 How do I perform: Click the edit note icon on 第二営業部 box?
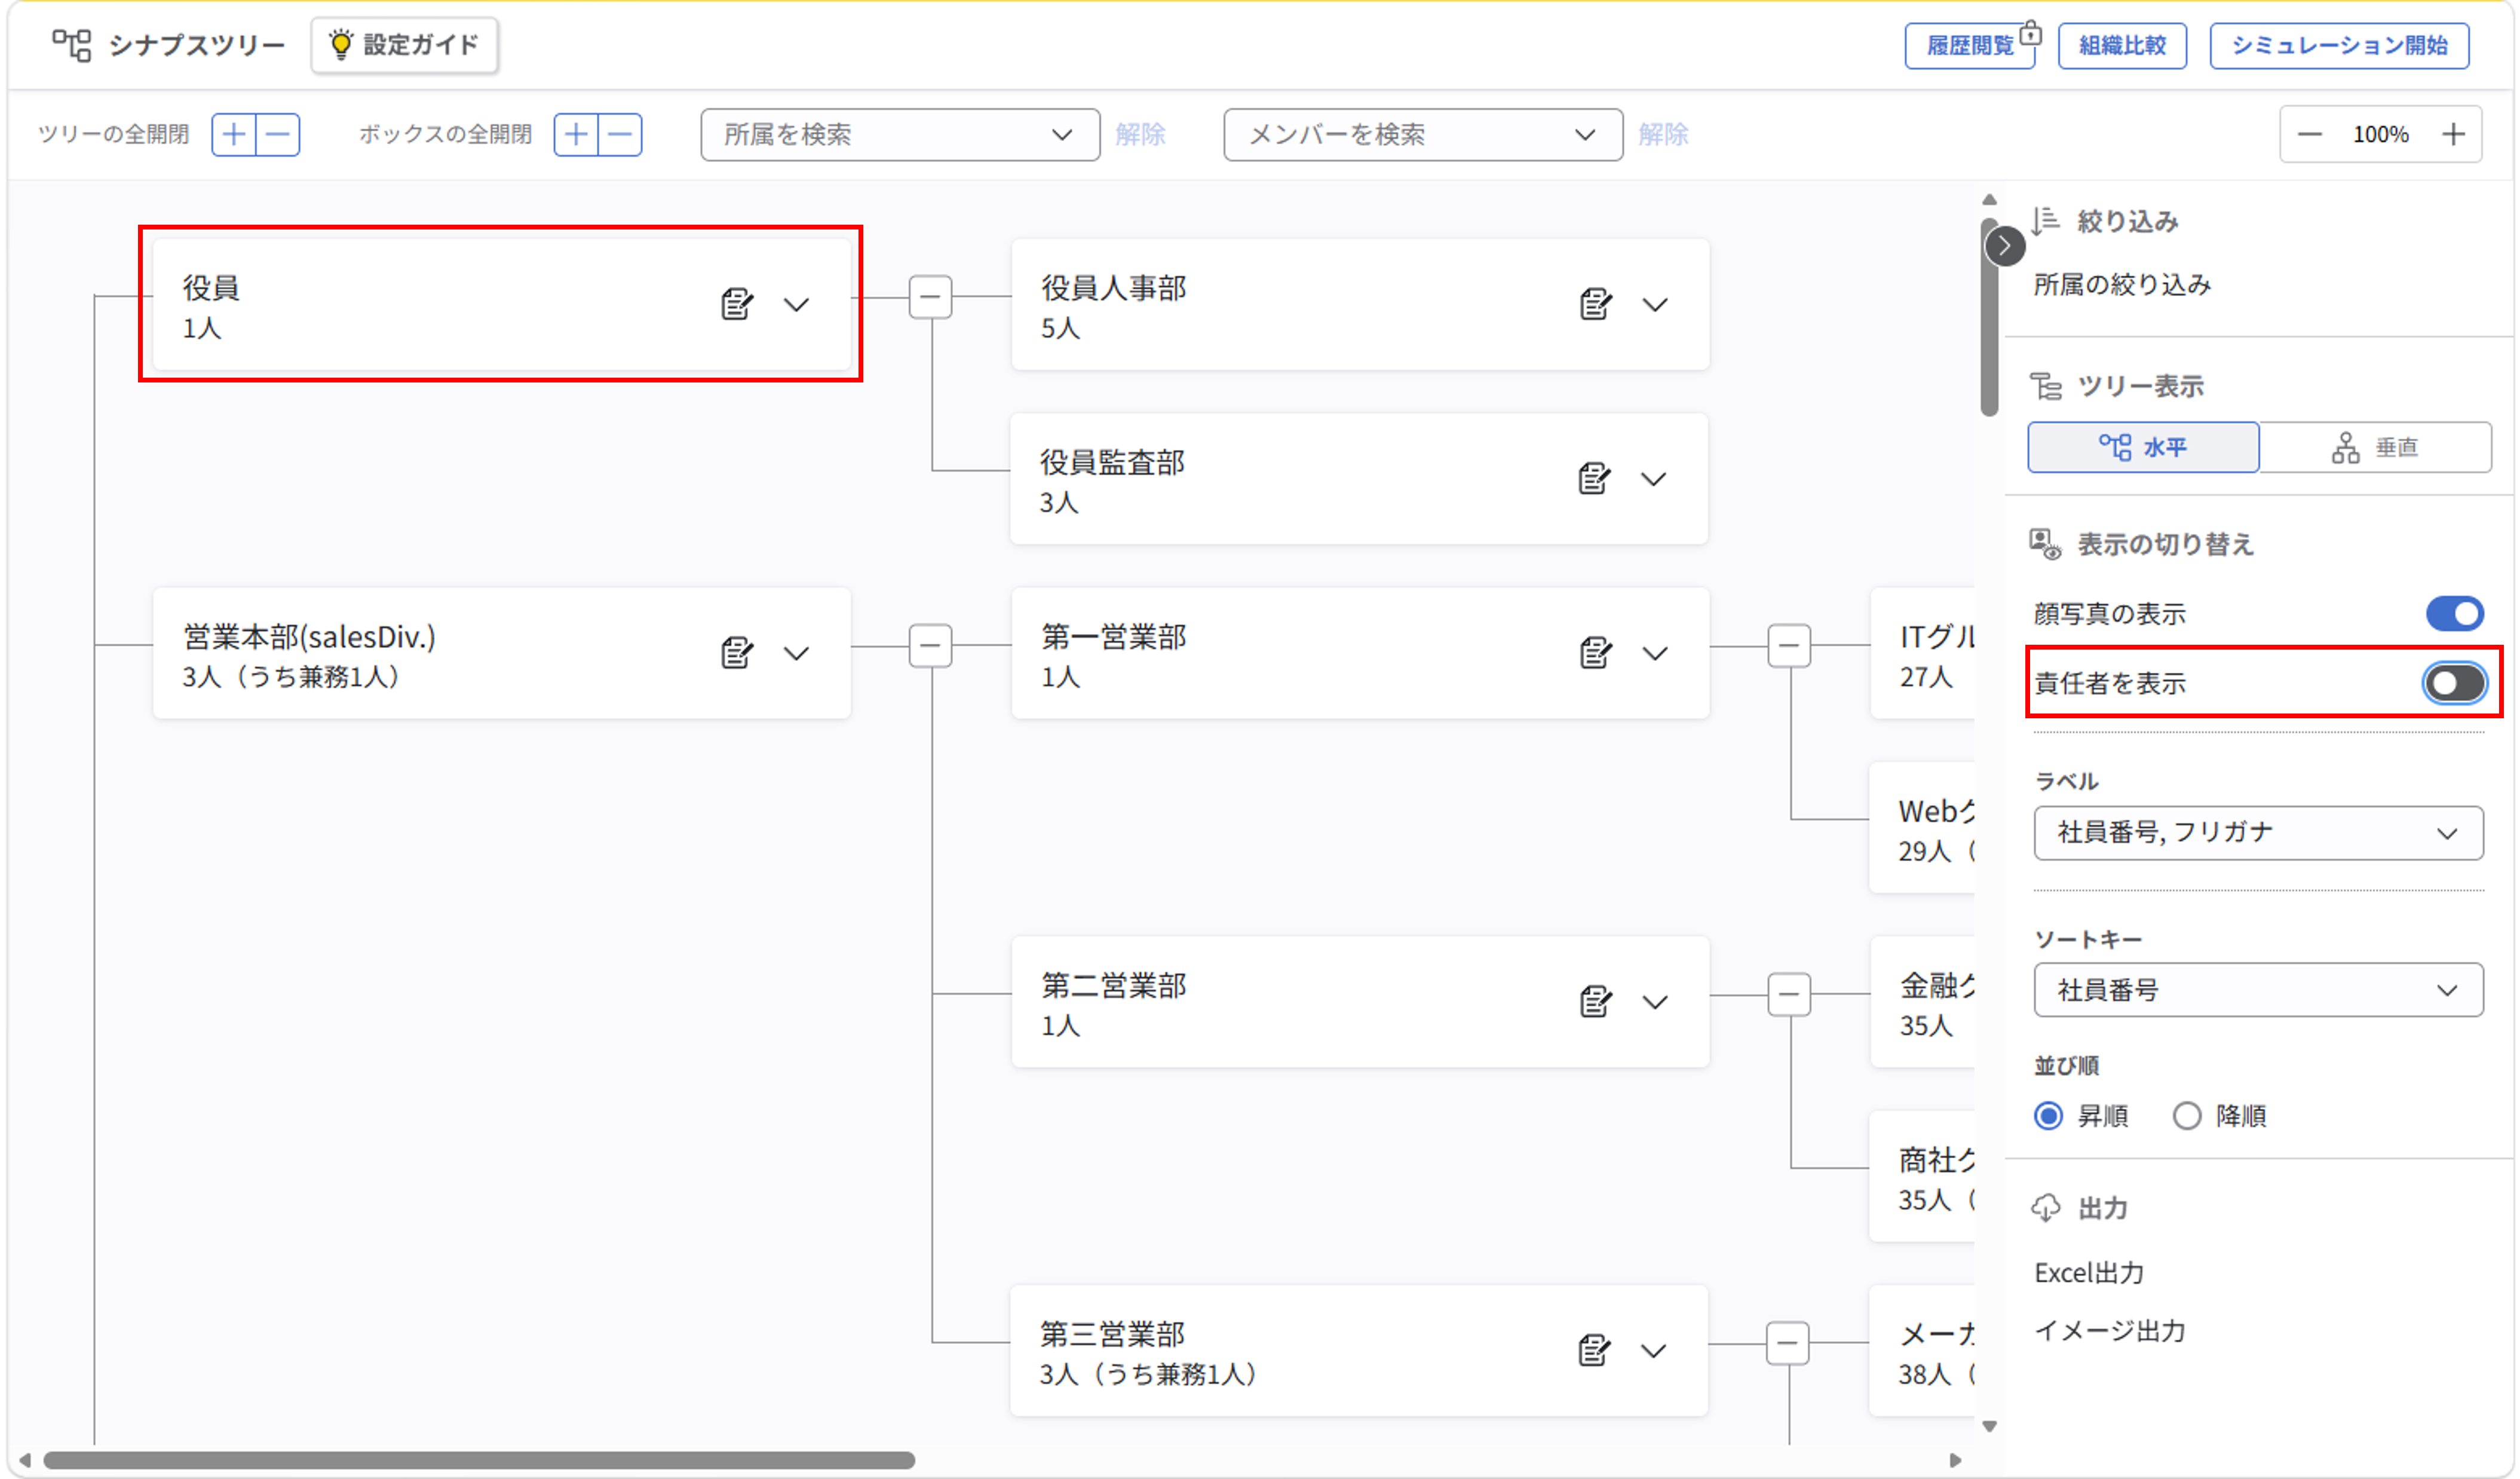pyautogui.click(x=1595, y=1001)
